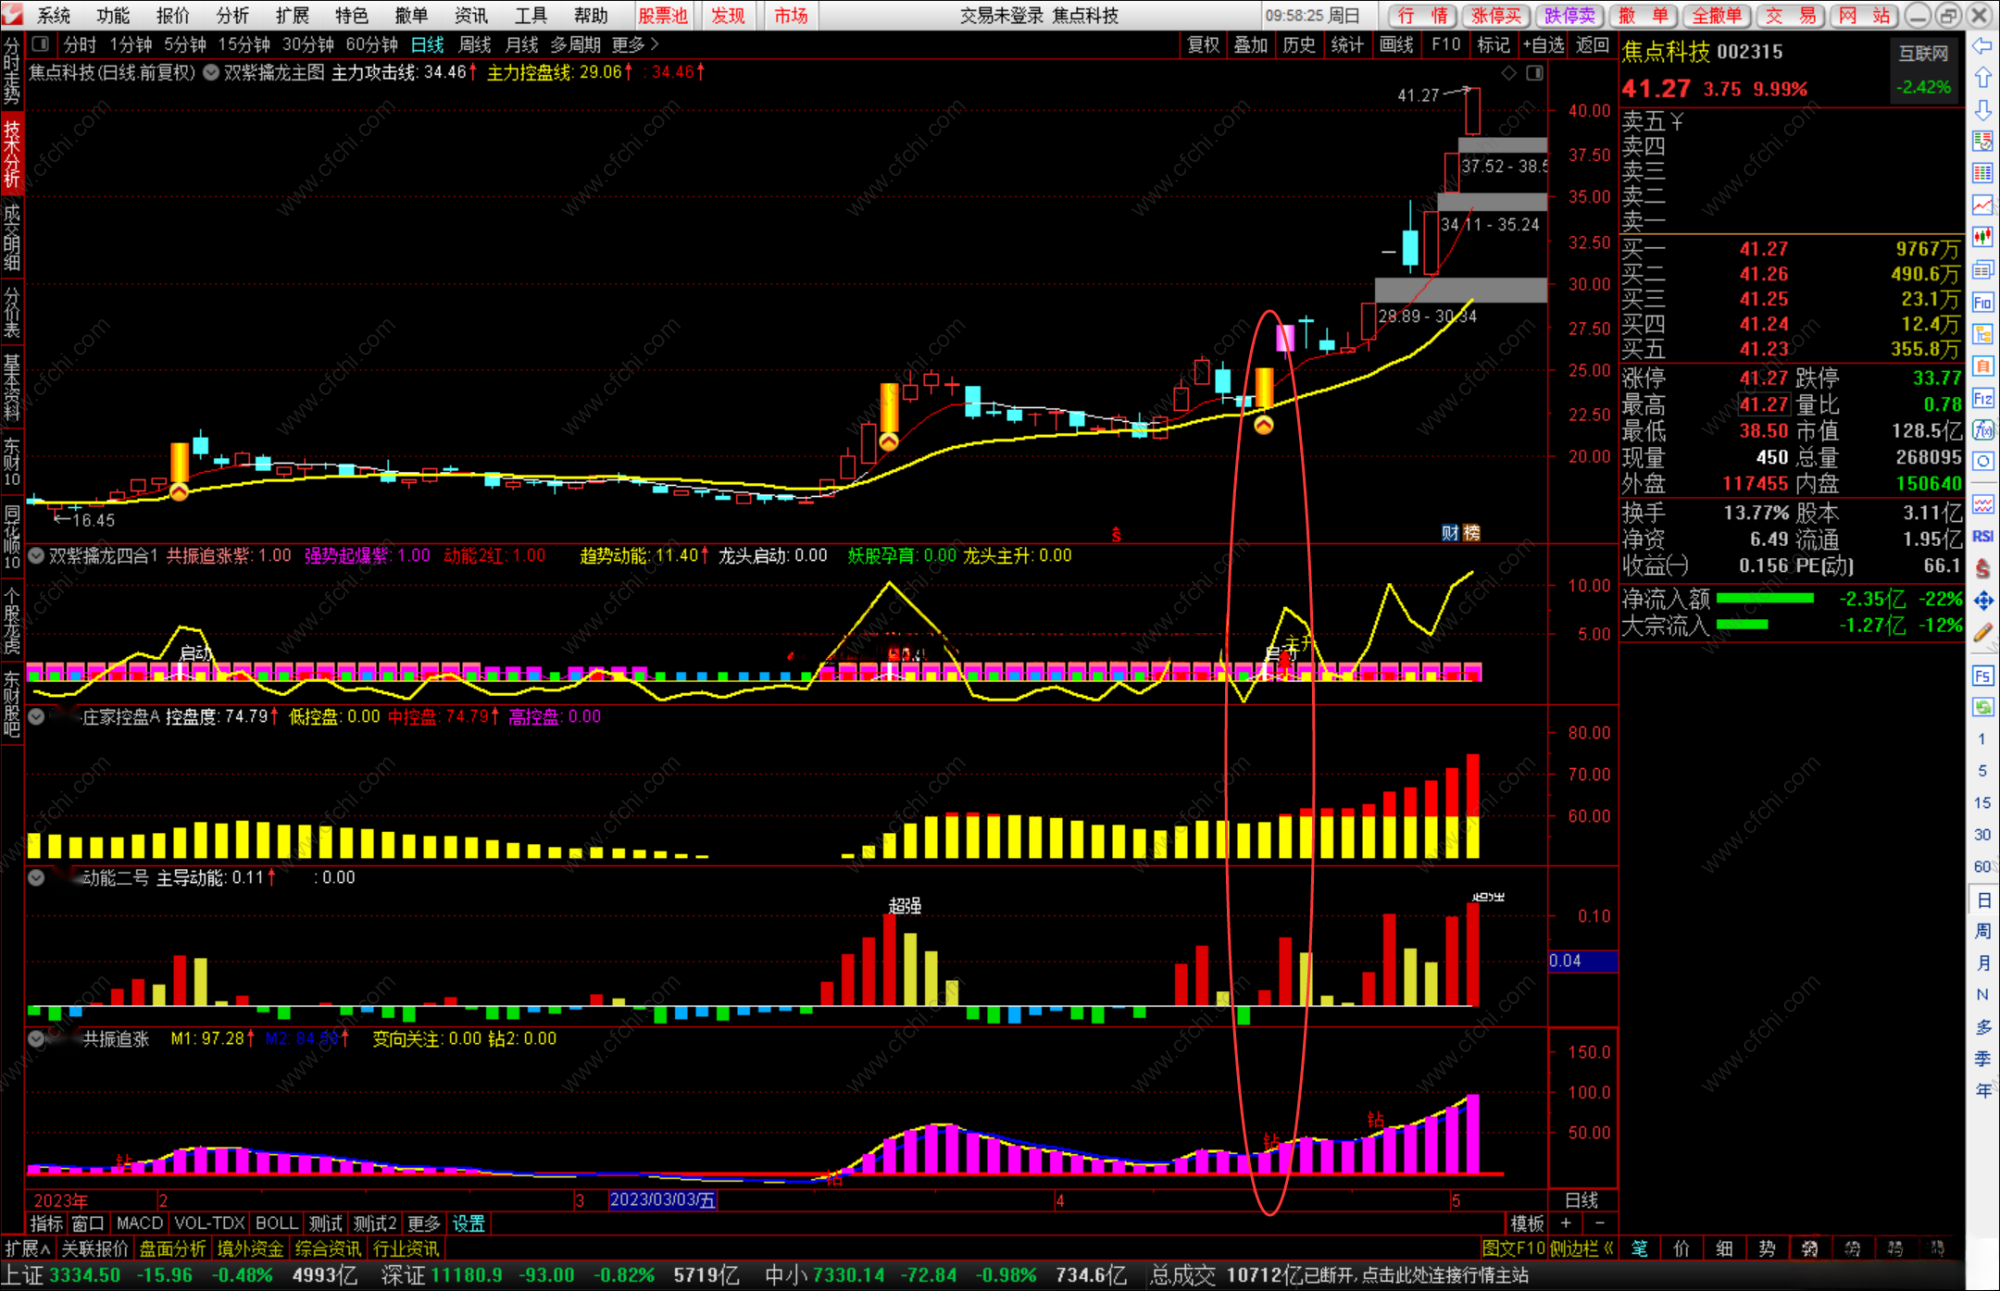The image size is (2000, 1291).
Task: Toggle the round marker beside 双紫擒龙主图
Action: [x=211, y=72]
